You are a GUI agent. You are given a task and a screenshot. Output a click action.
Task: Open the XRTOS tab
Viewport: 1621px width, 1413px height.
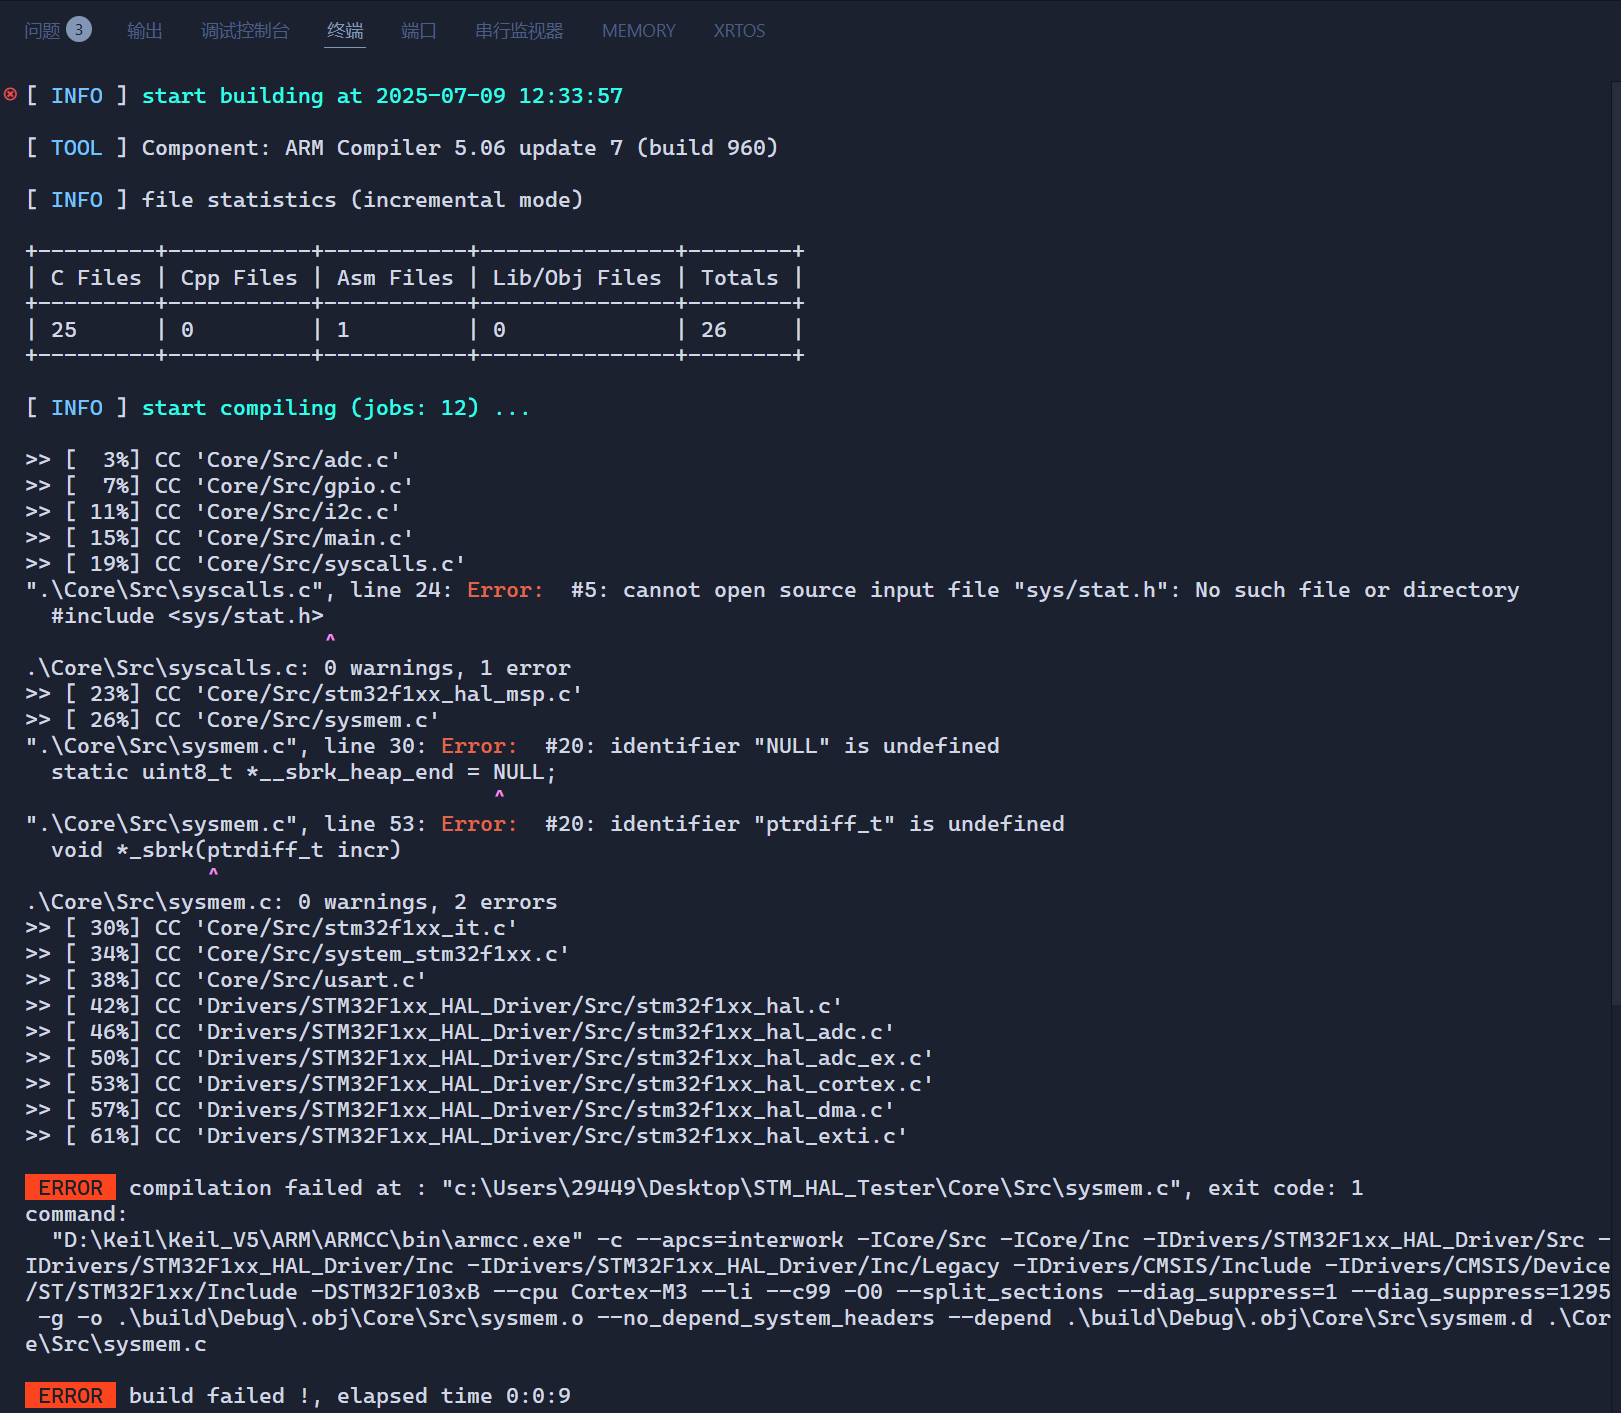[x=739, y=31]
